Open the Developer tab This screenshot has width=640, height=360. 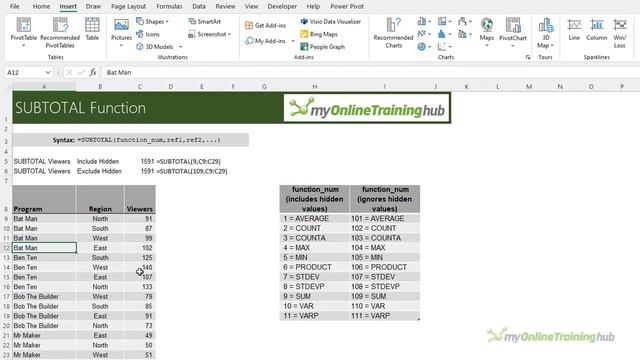click(x=282, y=7)
